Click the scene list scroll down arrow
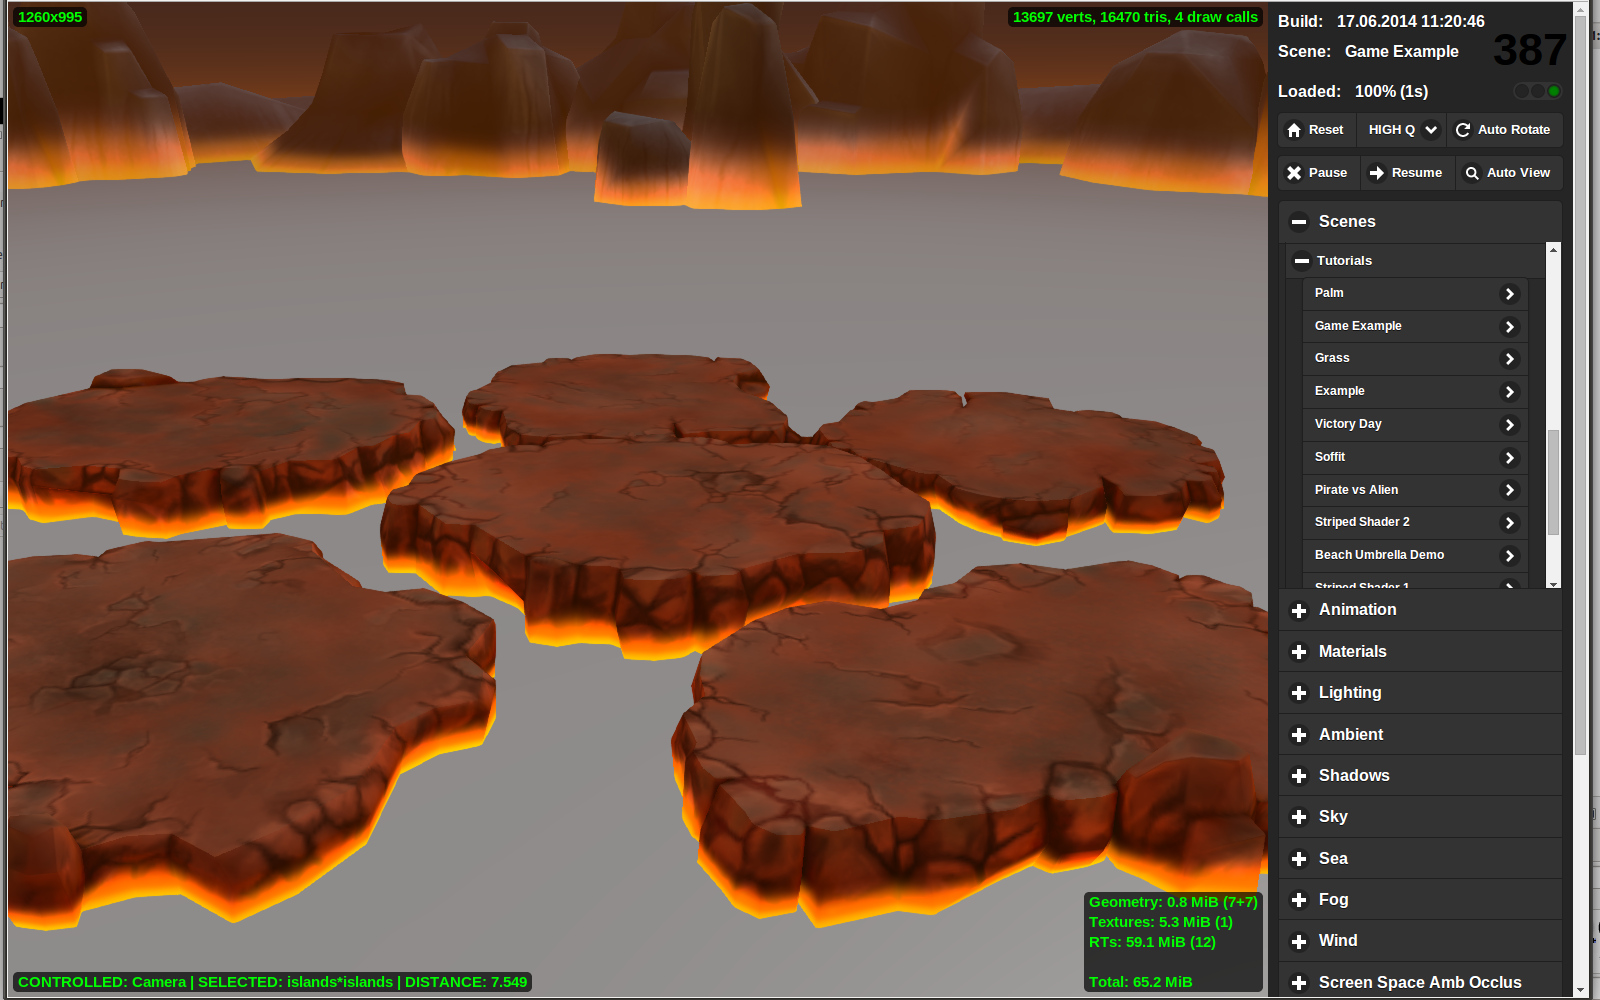The image size is (1600, 1000). [1553, 584]
